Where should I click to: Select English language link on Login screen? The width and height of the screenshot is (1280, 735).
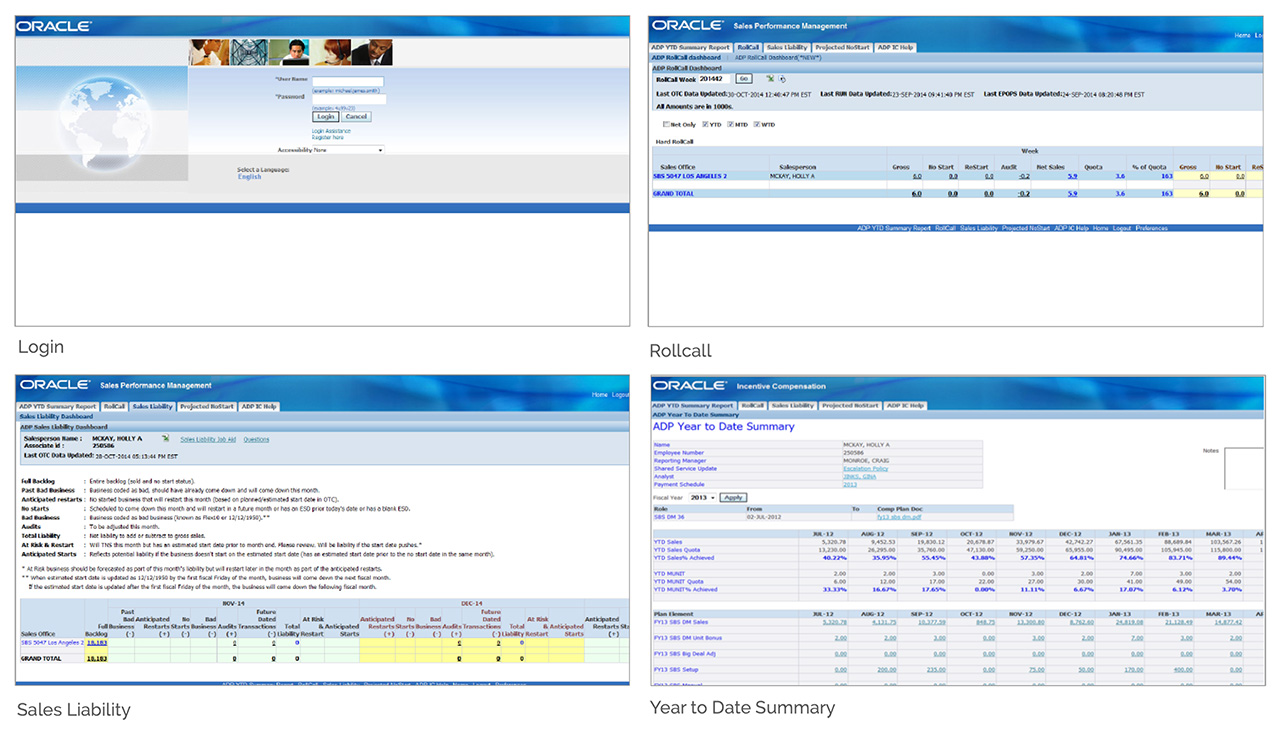coord(249,177)
